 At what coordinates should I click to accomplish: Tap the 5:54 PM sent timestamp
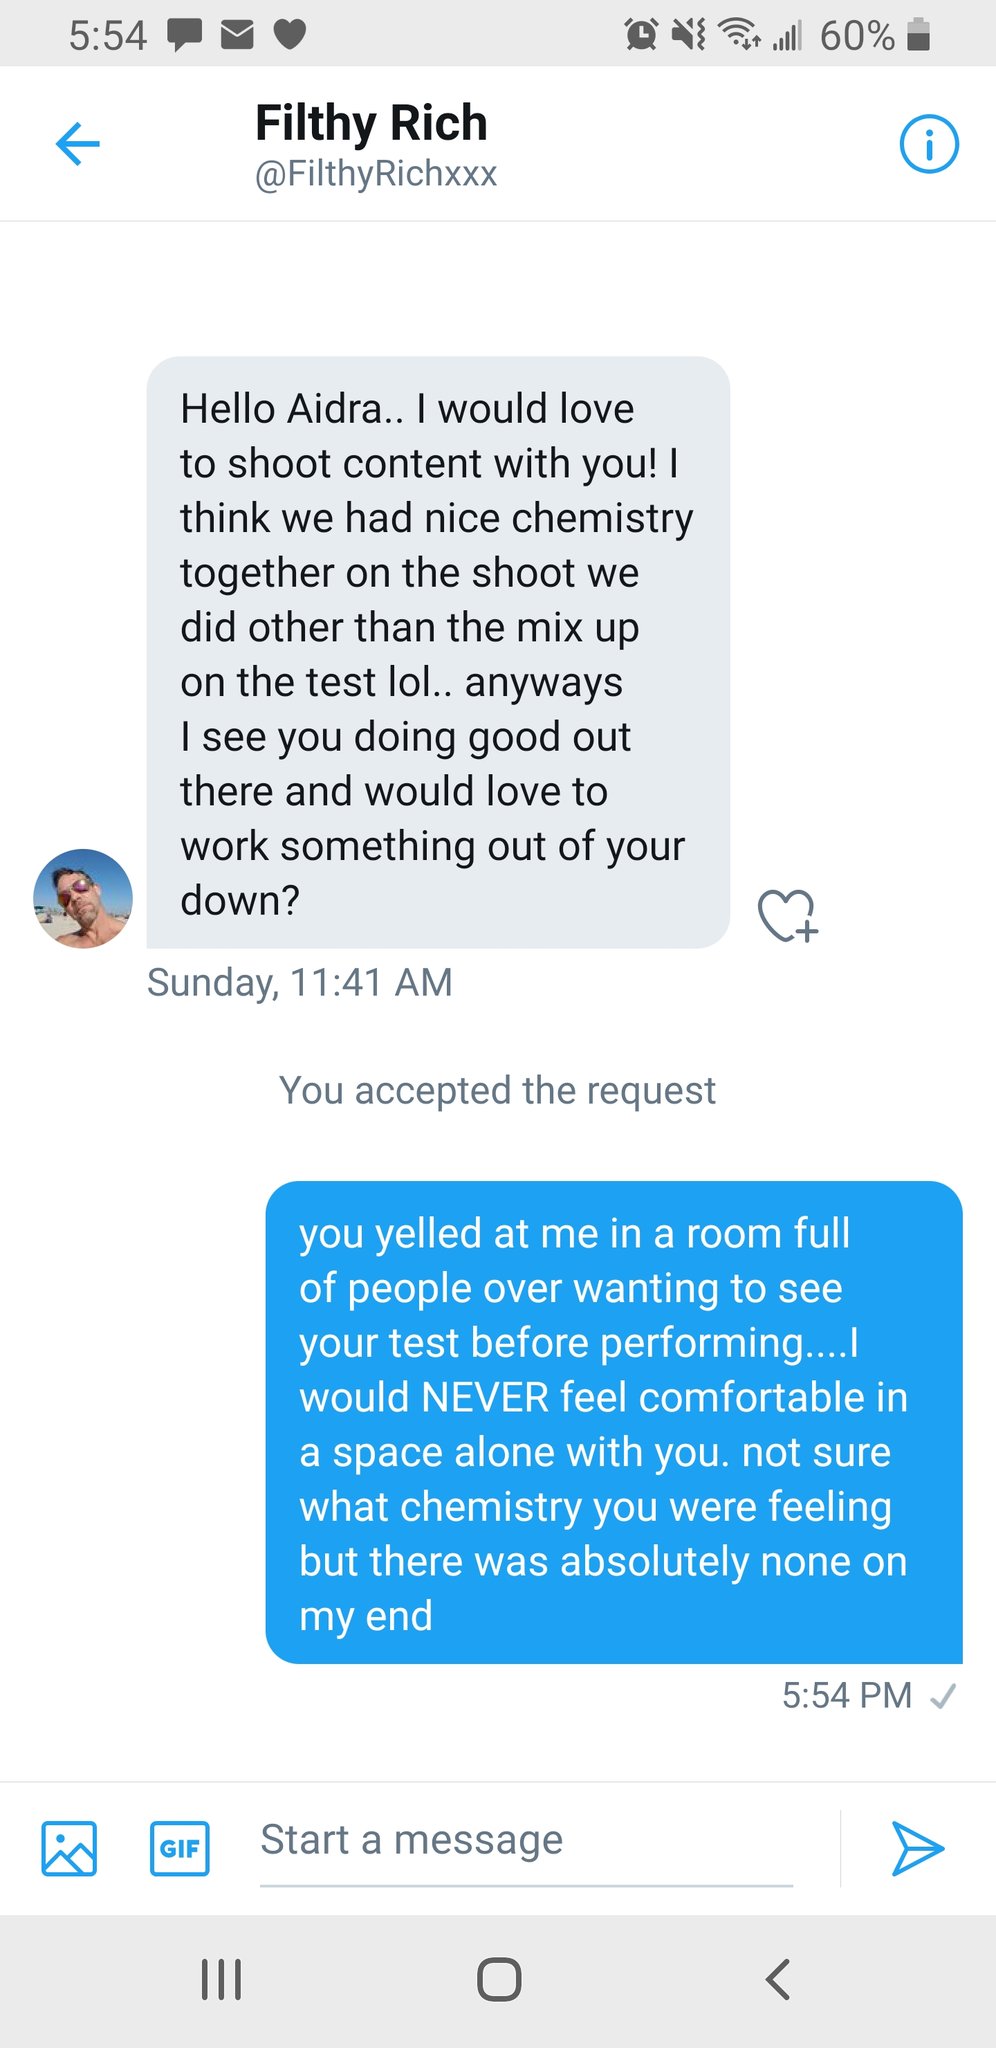click(x=846, y=1695)
